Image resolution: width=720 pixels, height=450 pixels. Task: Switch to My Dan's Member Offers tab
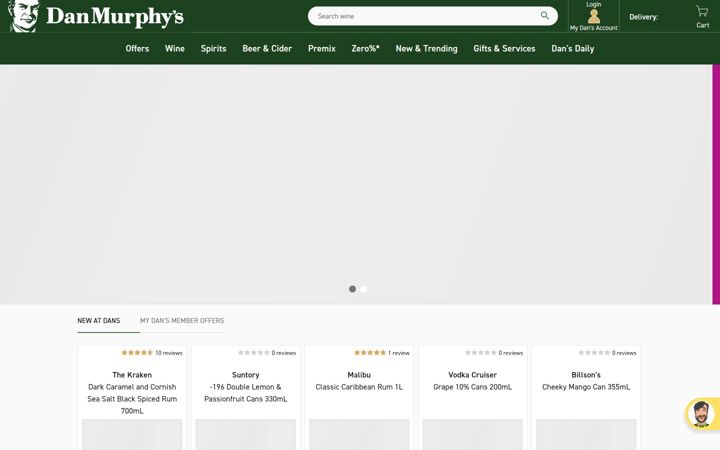pyautogui.click(x=182, y=321)
